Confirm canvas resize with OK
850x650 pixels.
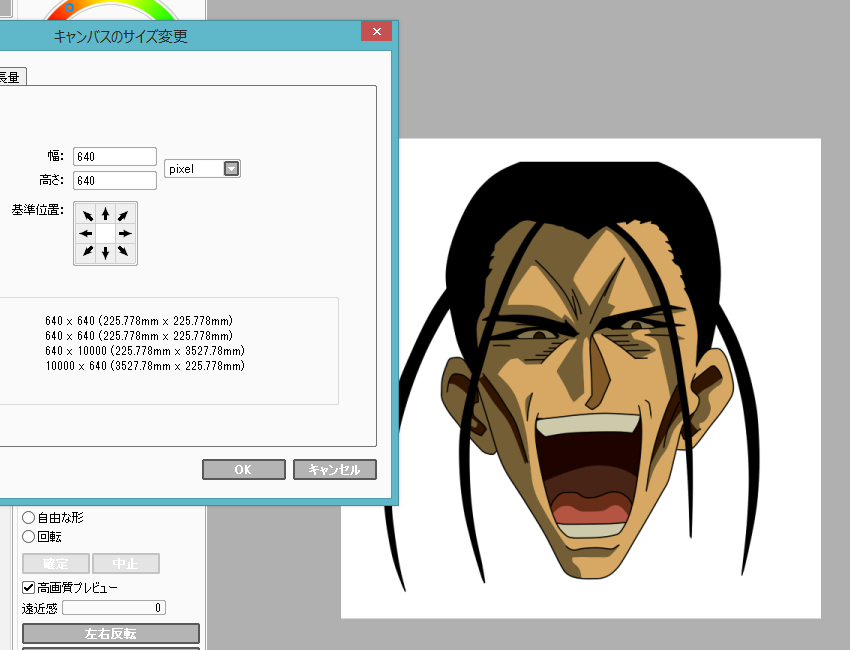244,469
